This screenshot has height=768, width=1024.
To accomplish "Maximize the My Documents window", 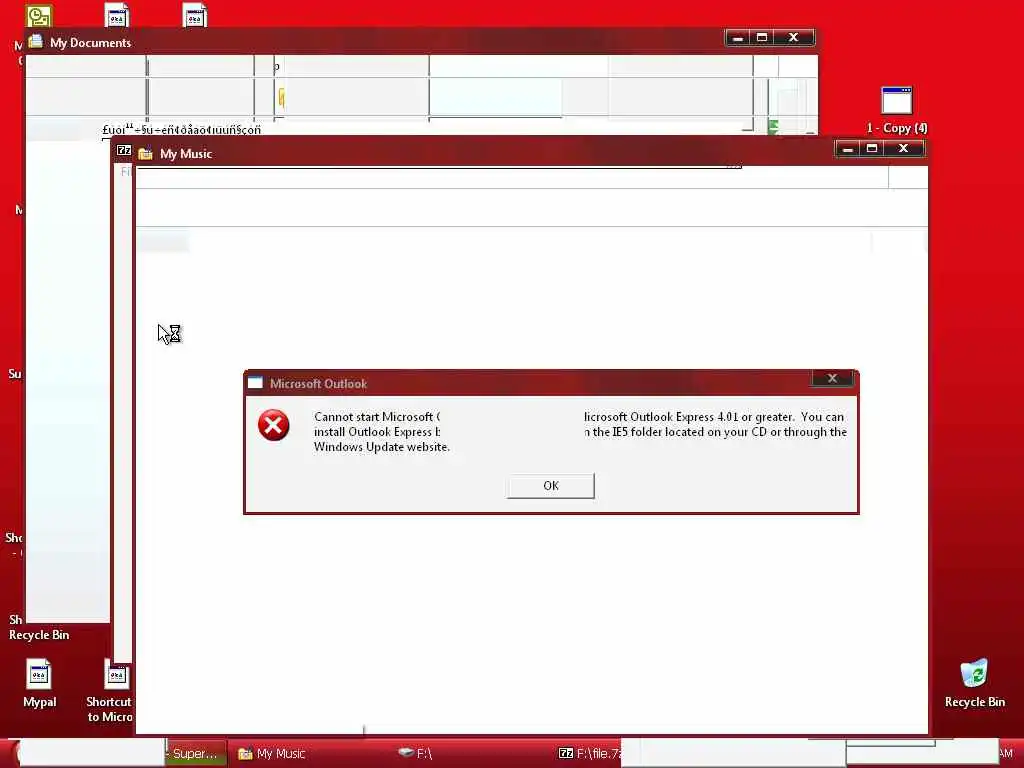I will click(762, 38).
